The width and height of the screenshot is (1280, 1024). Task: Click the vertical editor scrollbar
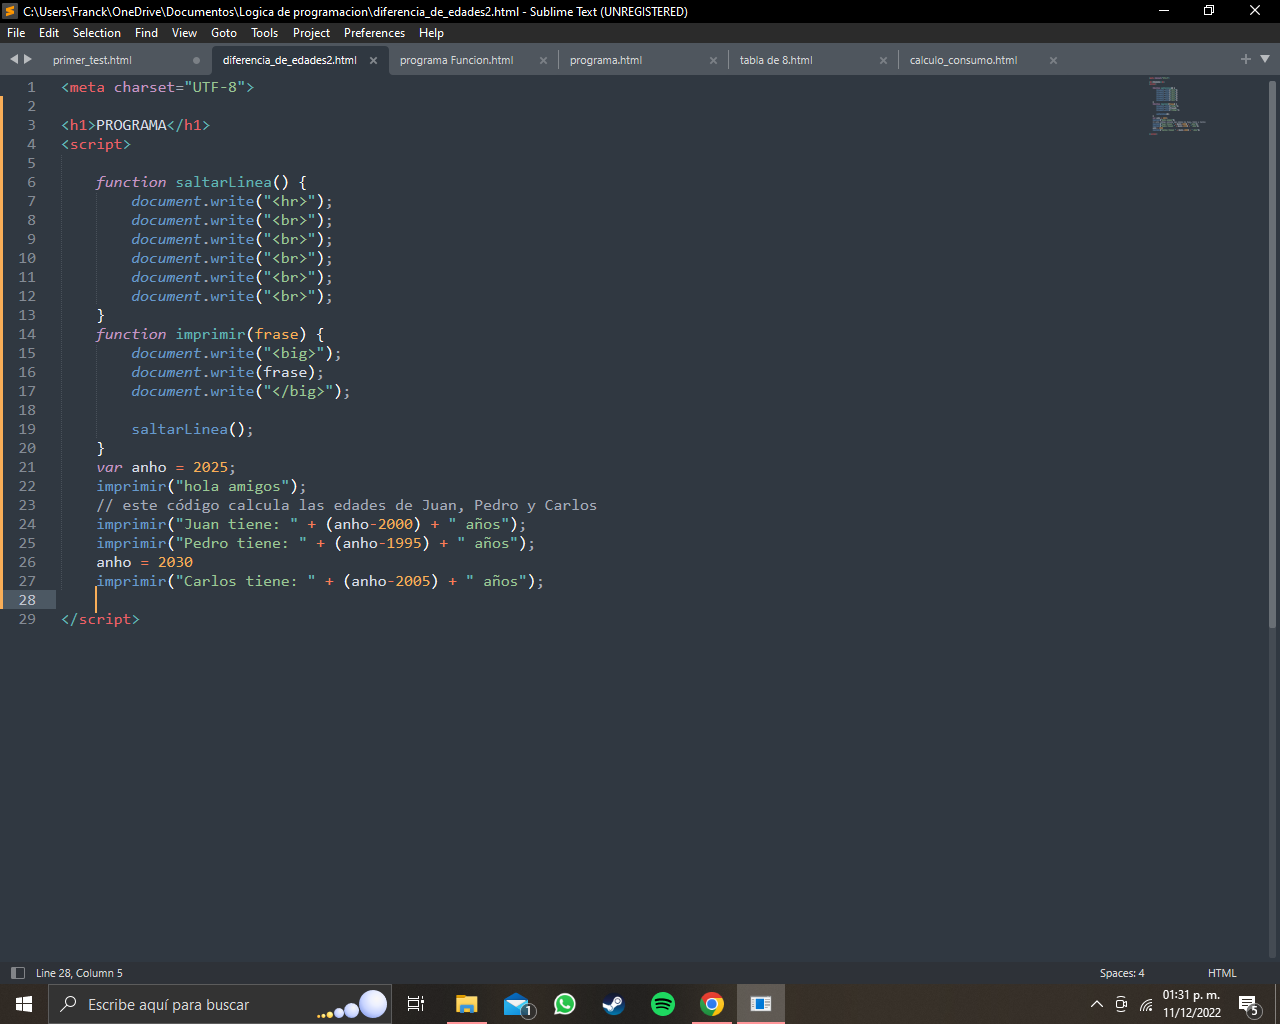1272,353
